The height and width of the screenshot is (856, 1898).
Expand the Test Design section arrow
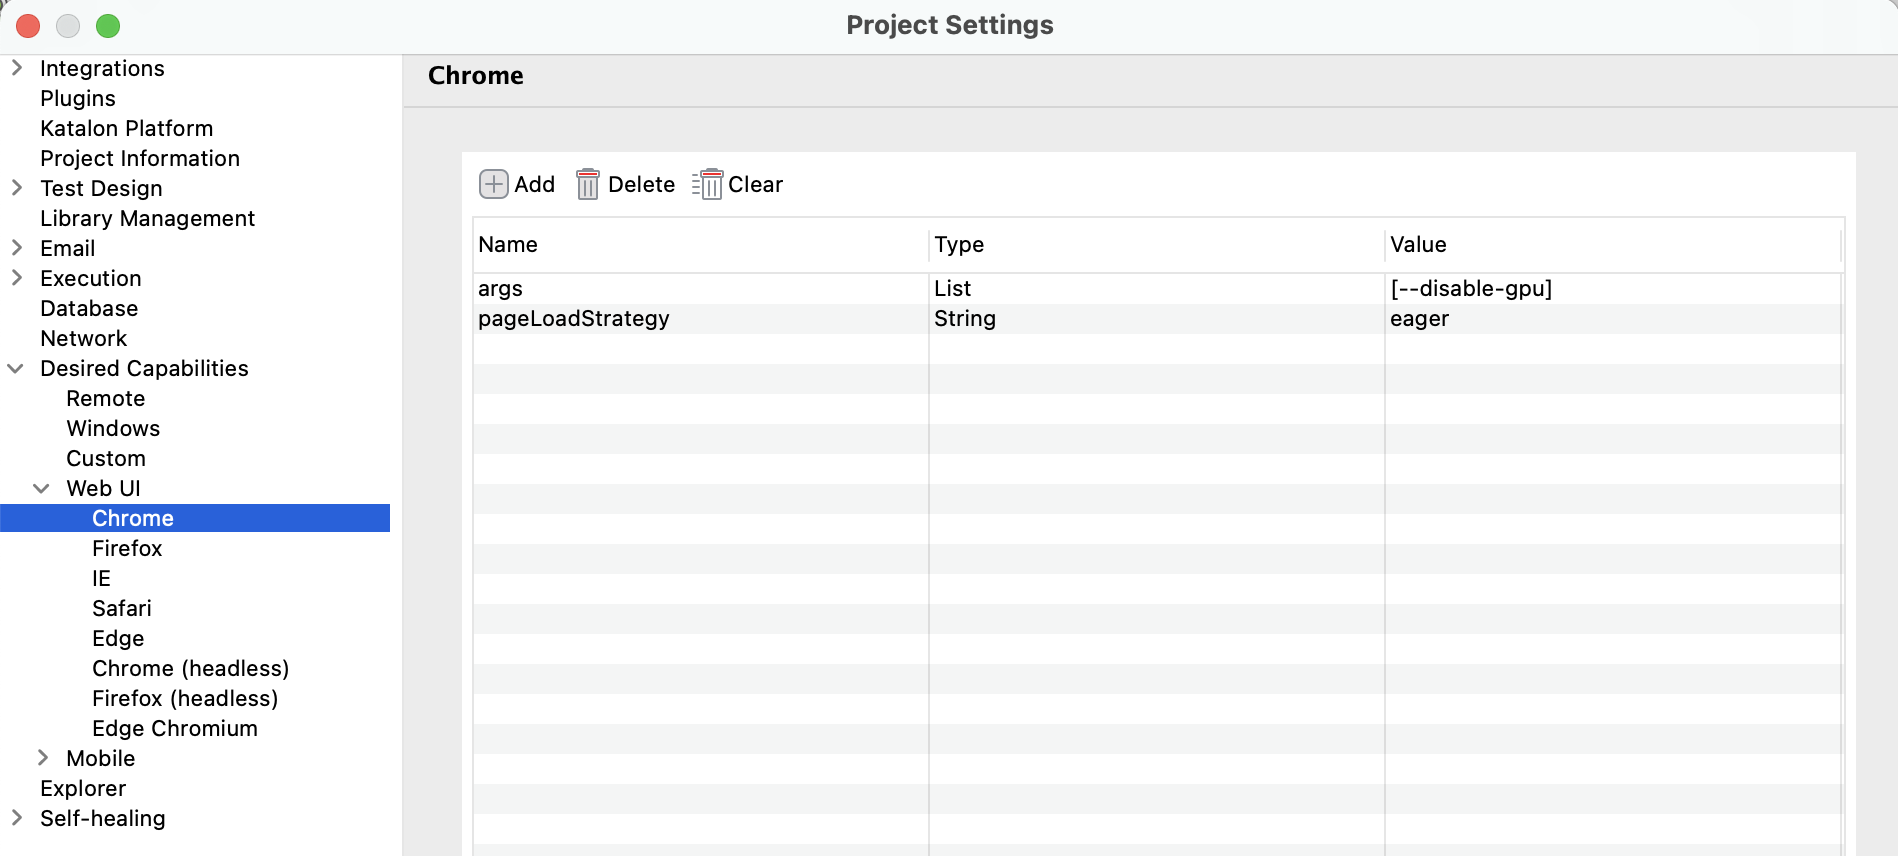click(x=17, y=188)
